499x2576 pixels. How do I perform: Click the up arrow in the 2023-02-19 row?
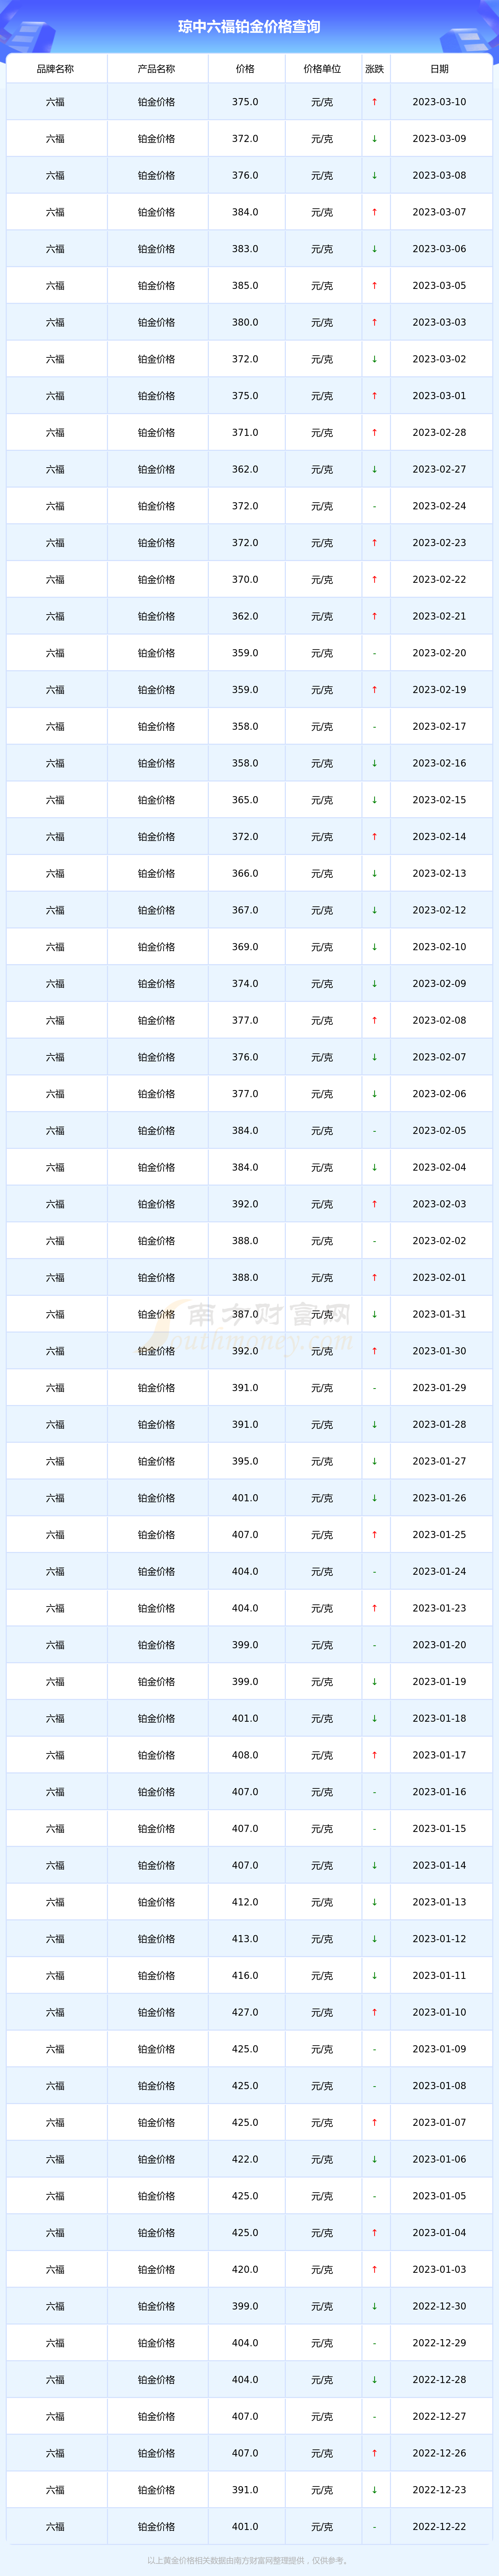[375, 690]
